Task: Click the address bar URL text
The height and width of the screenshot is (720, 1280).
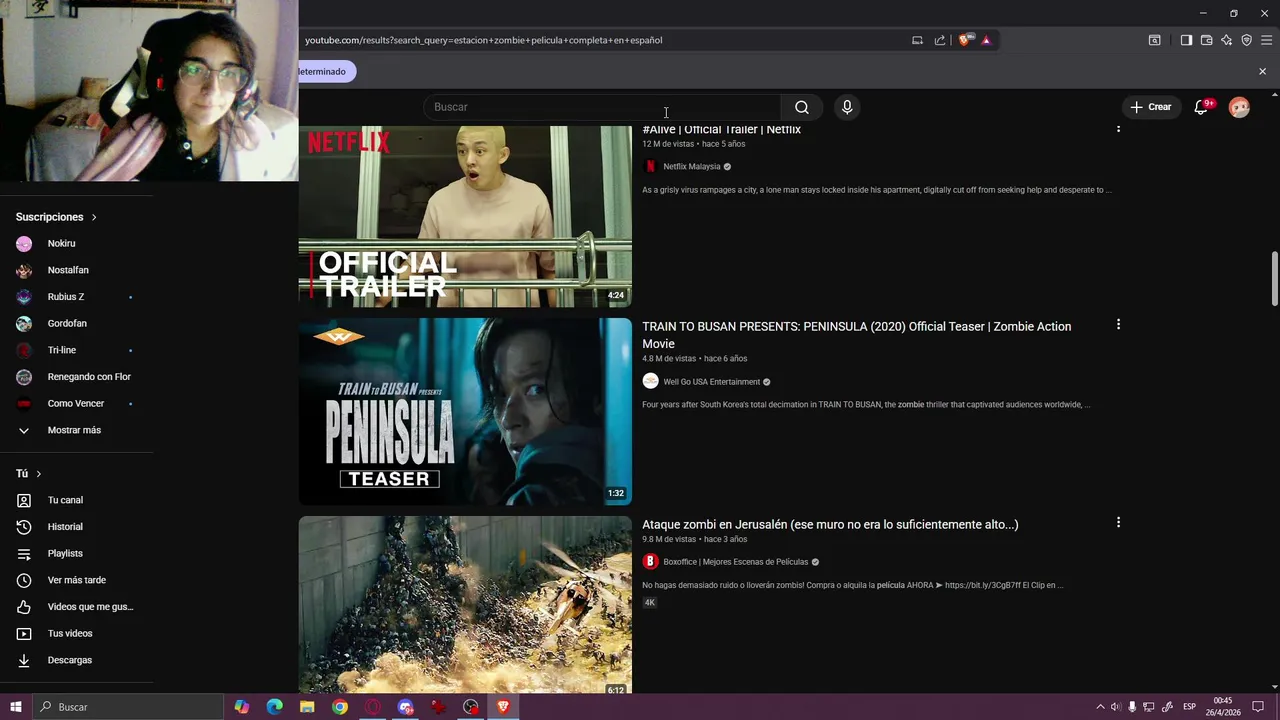Action: 483,40
